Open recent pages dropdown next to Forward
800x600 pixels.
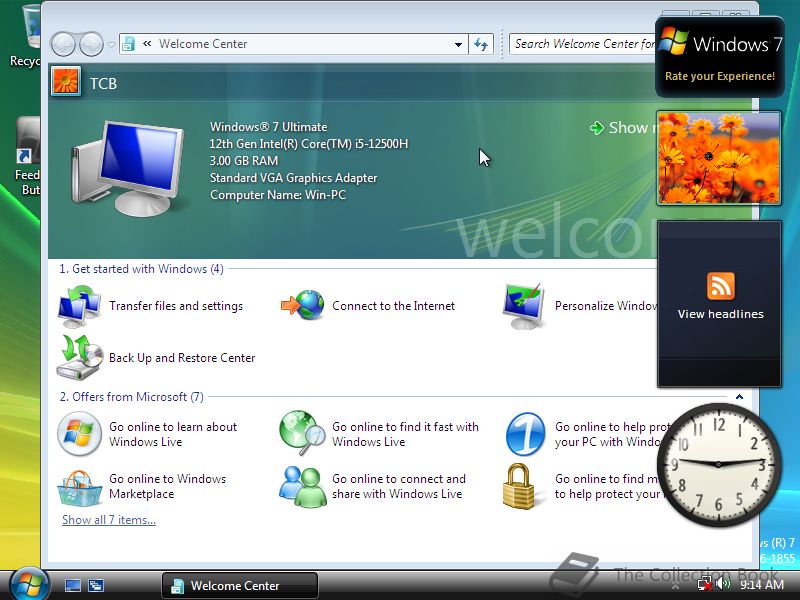pyautogui.click(x=111, y=44)
